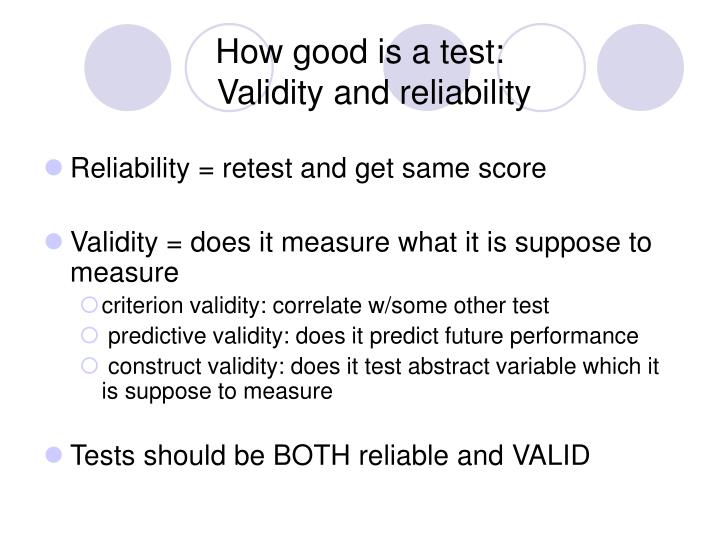
Task: Click the hollow circle behind 'How good'
Action: pyautogui.click(x=229, y=68)
